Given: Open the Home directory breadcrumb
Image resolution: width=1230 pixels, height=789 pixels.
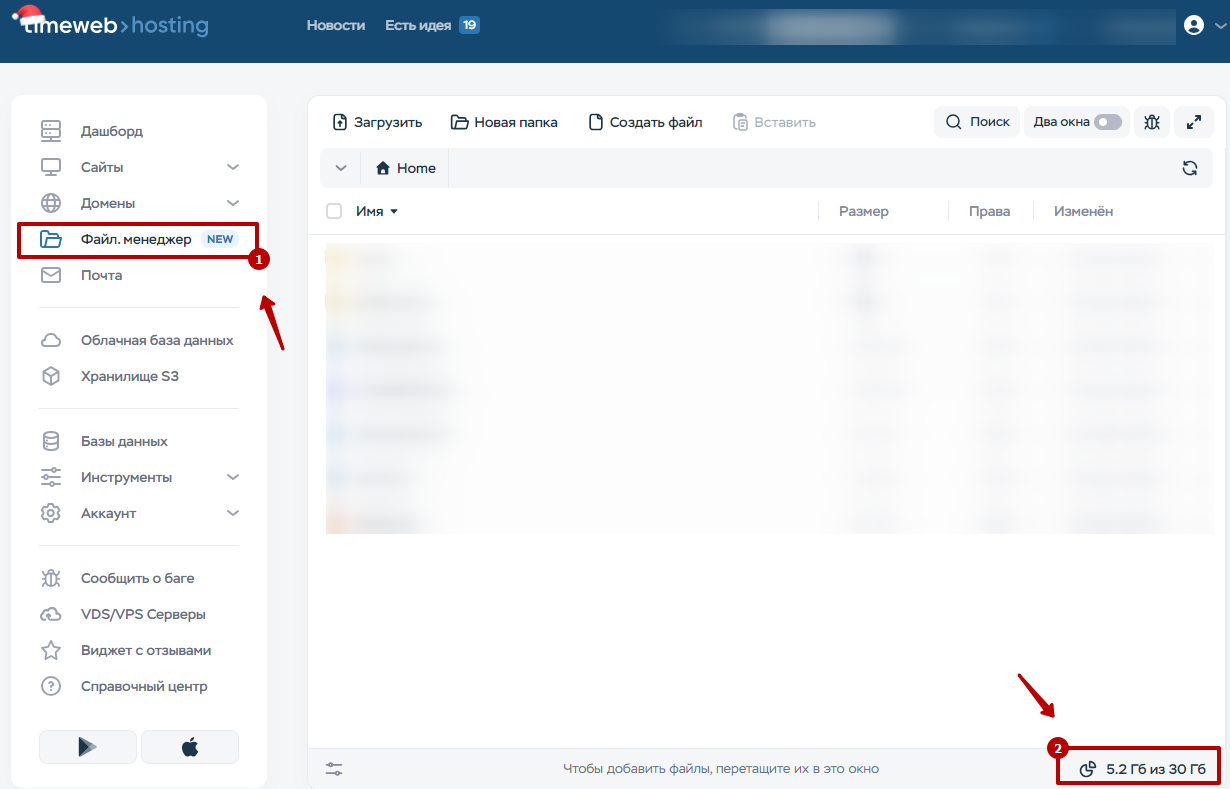Looking at the screenshot, I should pyautogui.click(x=406, y=168).
